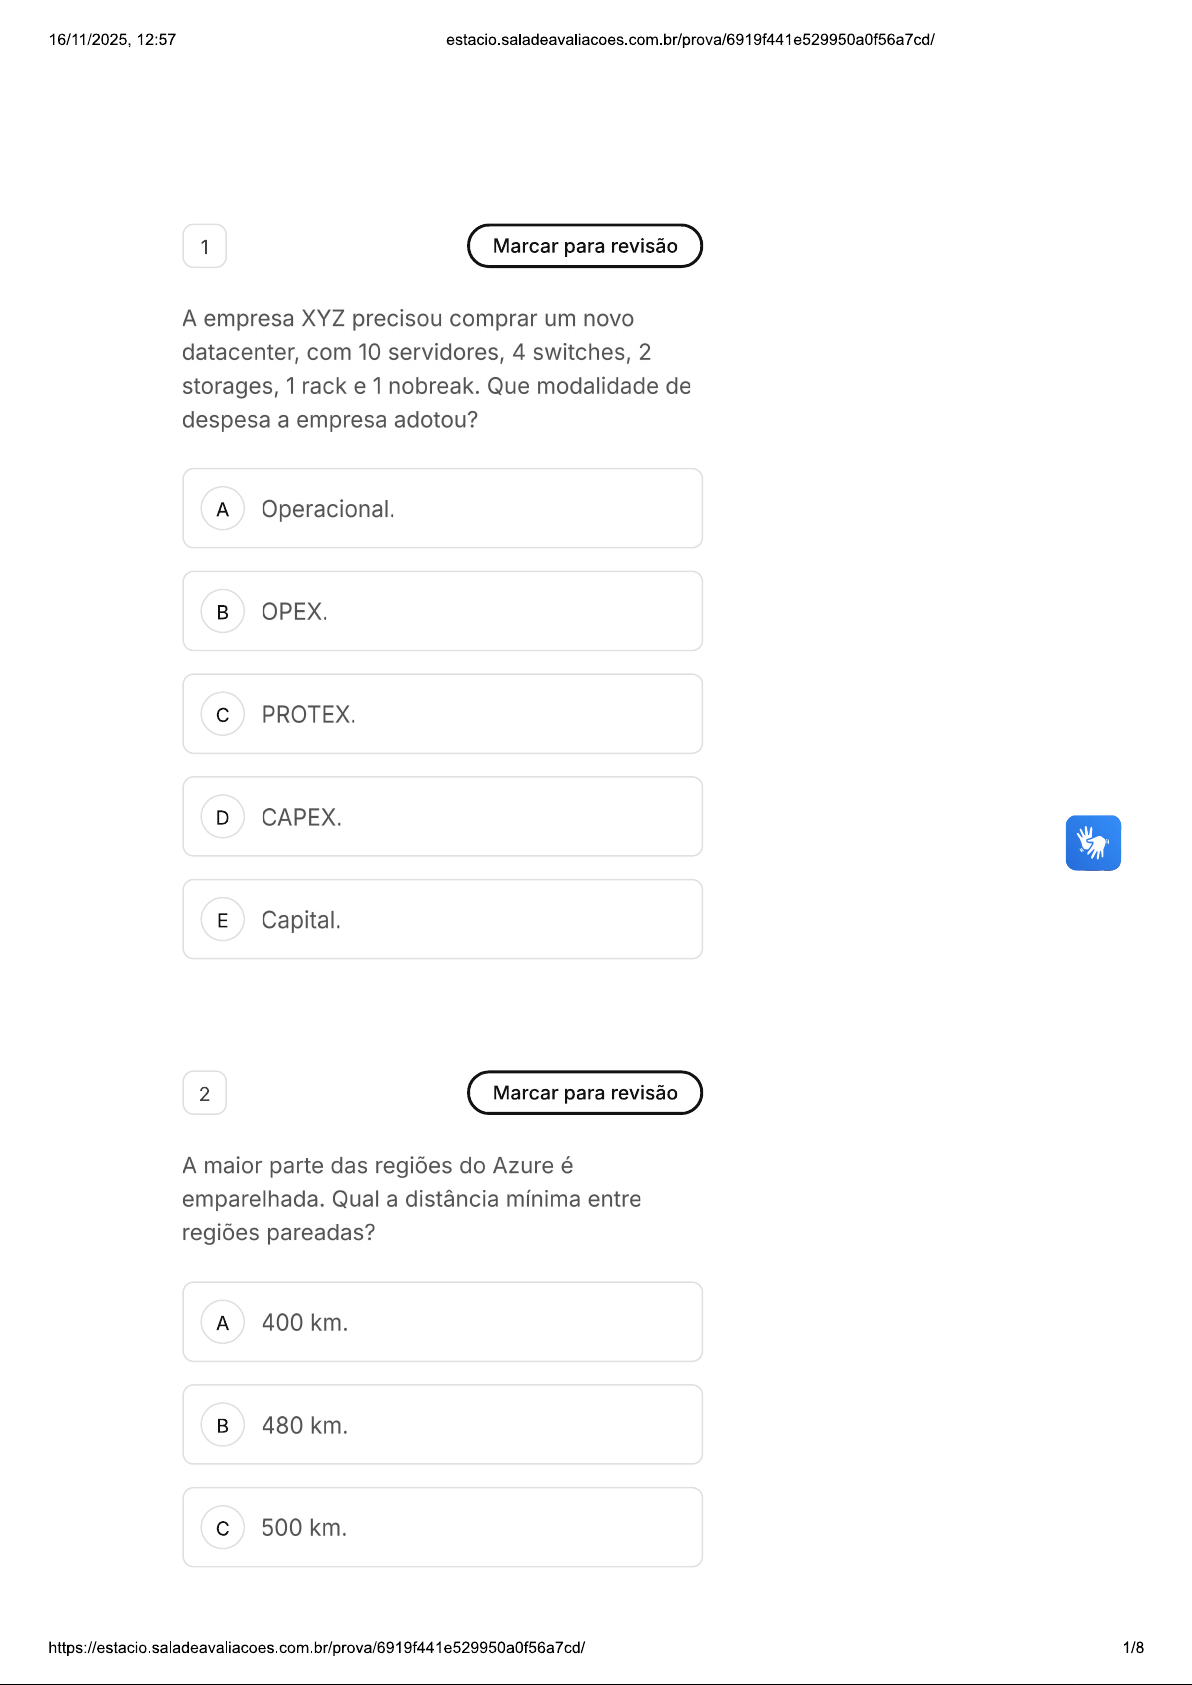Choose option E 'Capital.'
This screenshot has height=1685, width=1192.
pos(442,920)
